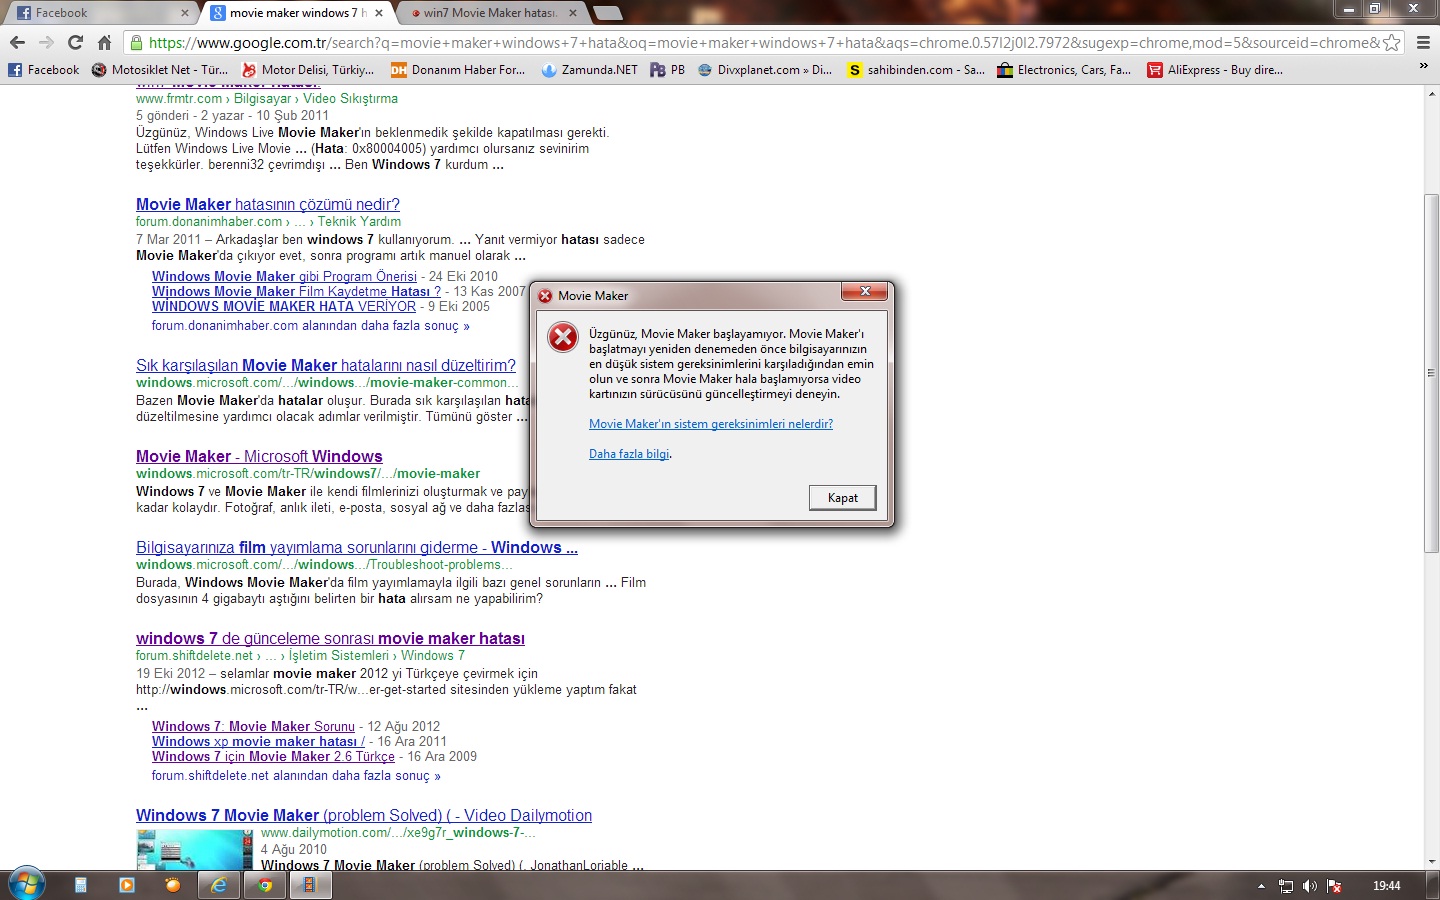Open Windows Movie Maker Film Kaydetme Hatası
Image resolution: width=1440 pixels, height=900 pixels.
[296, 292]
